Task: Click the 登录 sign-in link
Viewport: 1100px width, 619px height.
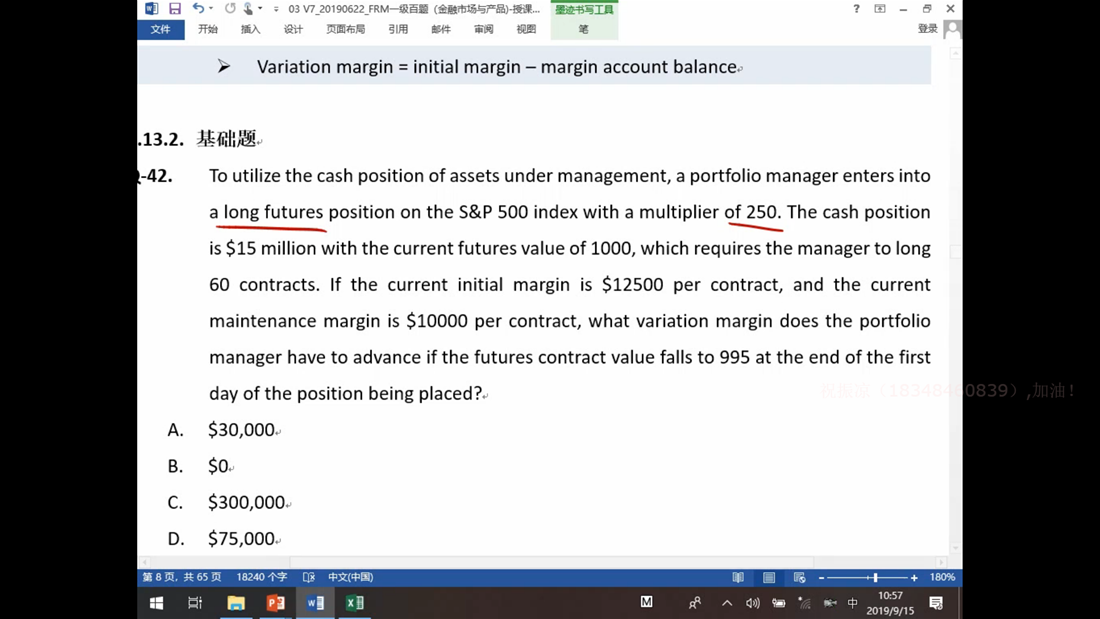Action: pyautogui.click(x=928, y=29)
